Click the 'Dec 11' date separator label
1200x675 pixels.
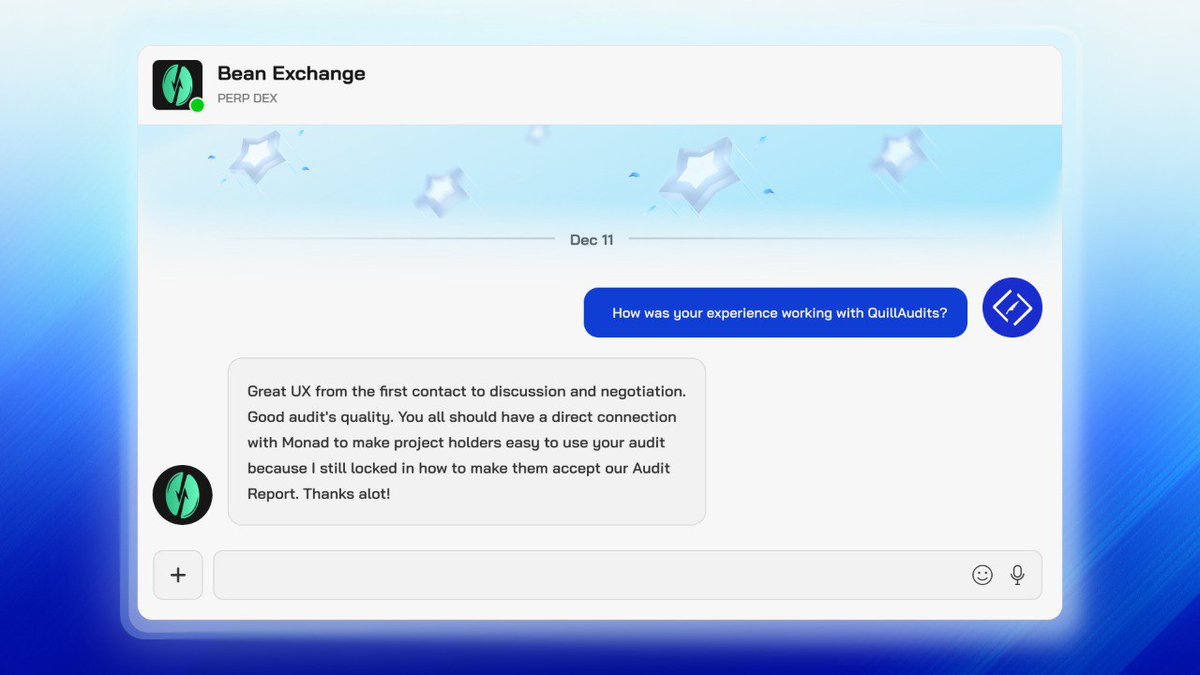point(591,240)
